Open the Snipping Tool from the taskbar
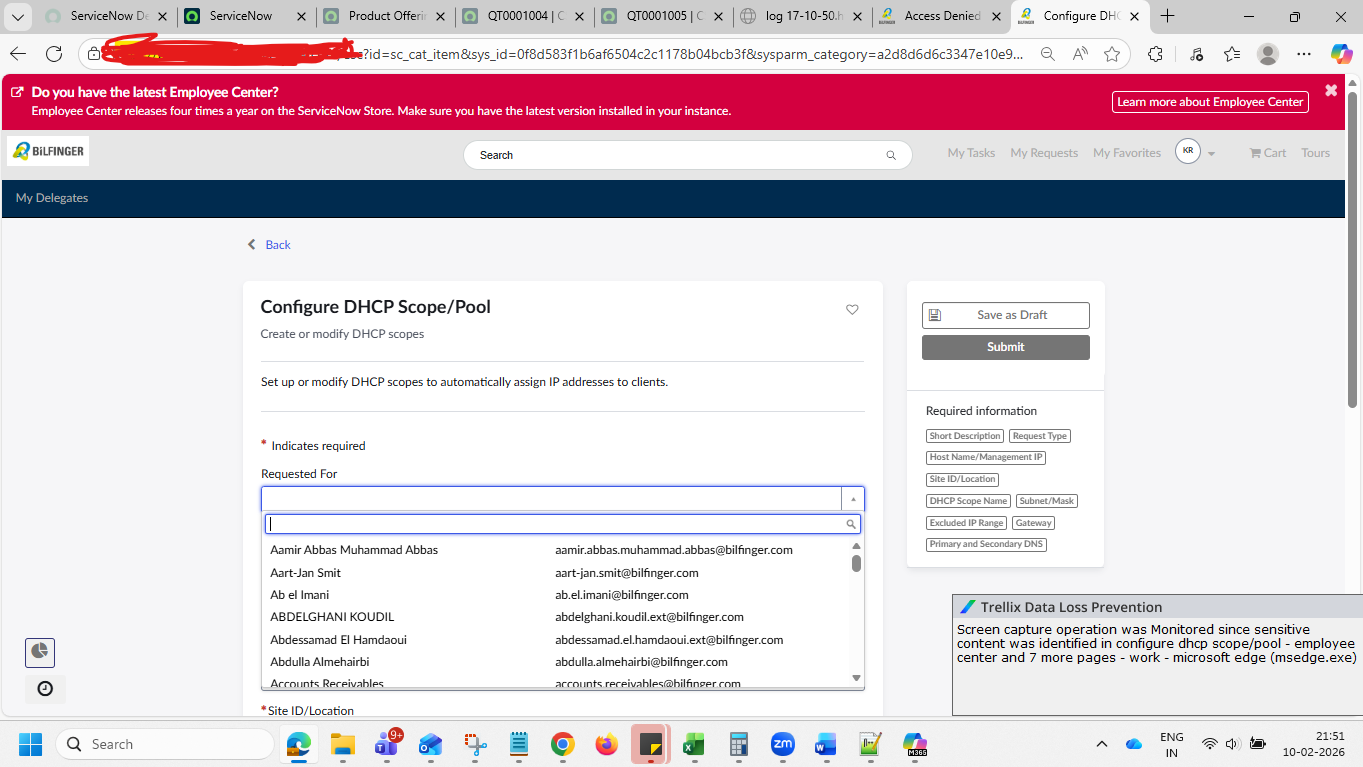 point(474,744)
